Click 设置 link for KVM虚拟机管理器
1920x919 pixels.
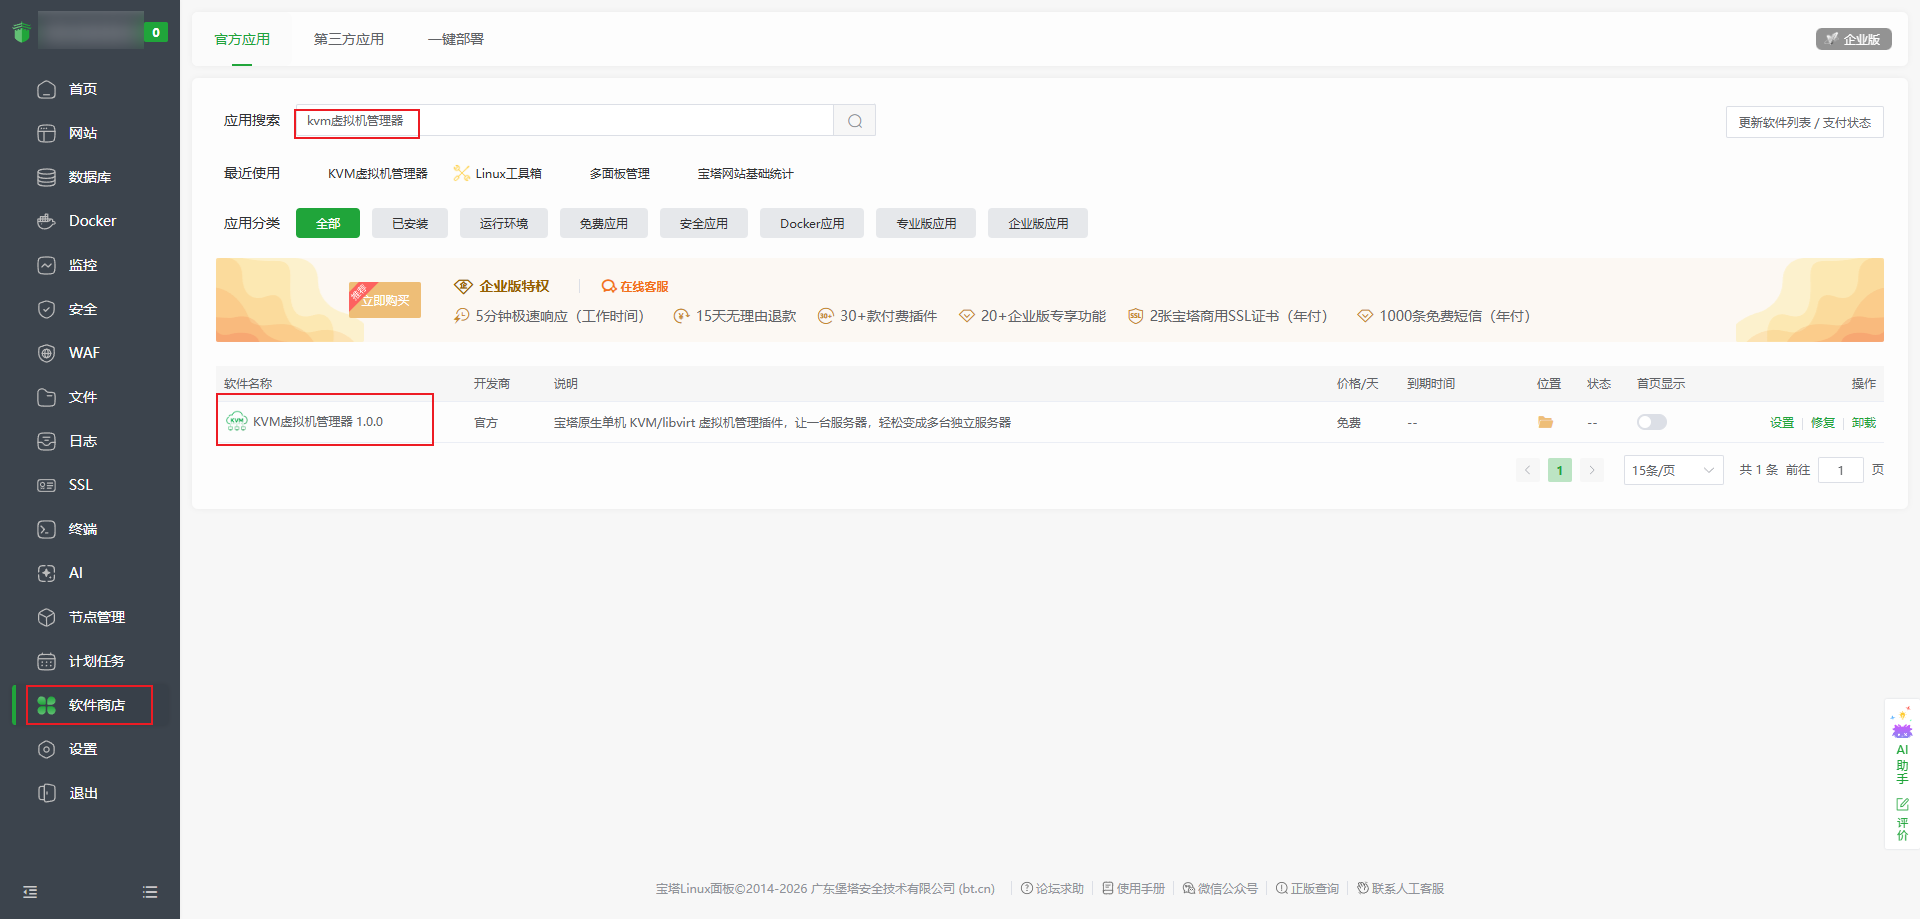click(x=1782, y=422)
